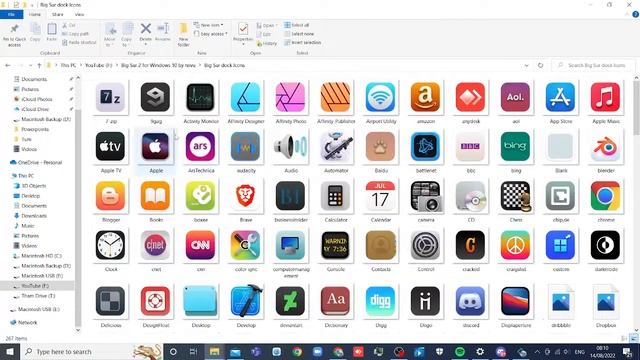The image size is (640, 360).
Task: Open the File menu tab
Action: point(11,14)
